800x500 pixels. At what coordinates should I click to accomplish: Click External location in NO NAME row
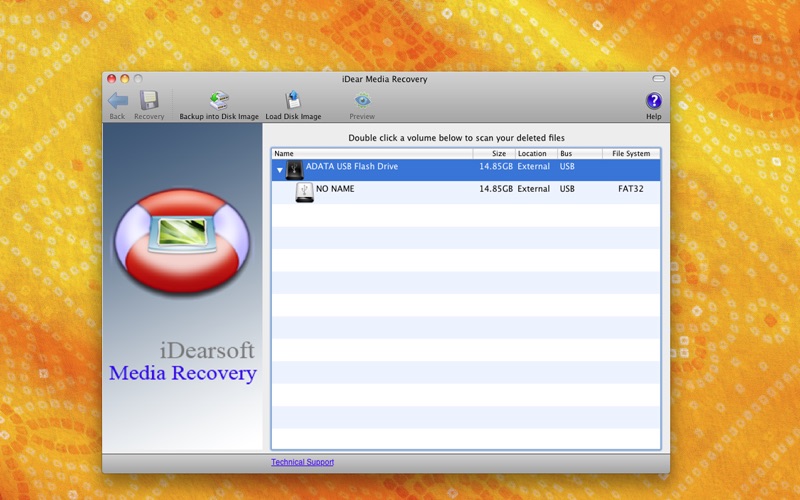(534, 189)
